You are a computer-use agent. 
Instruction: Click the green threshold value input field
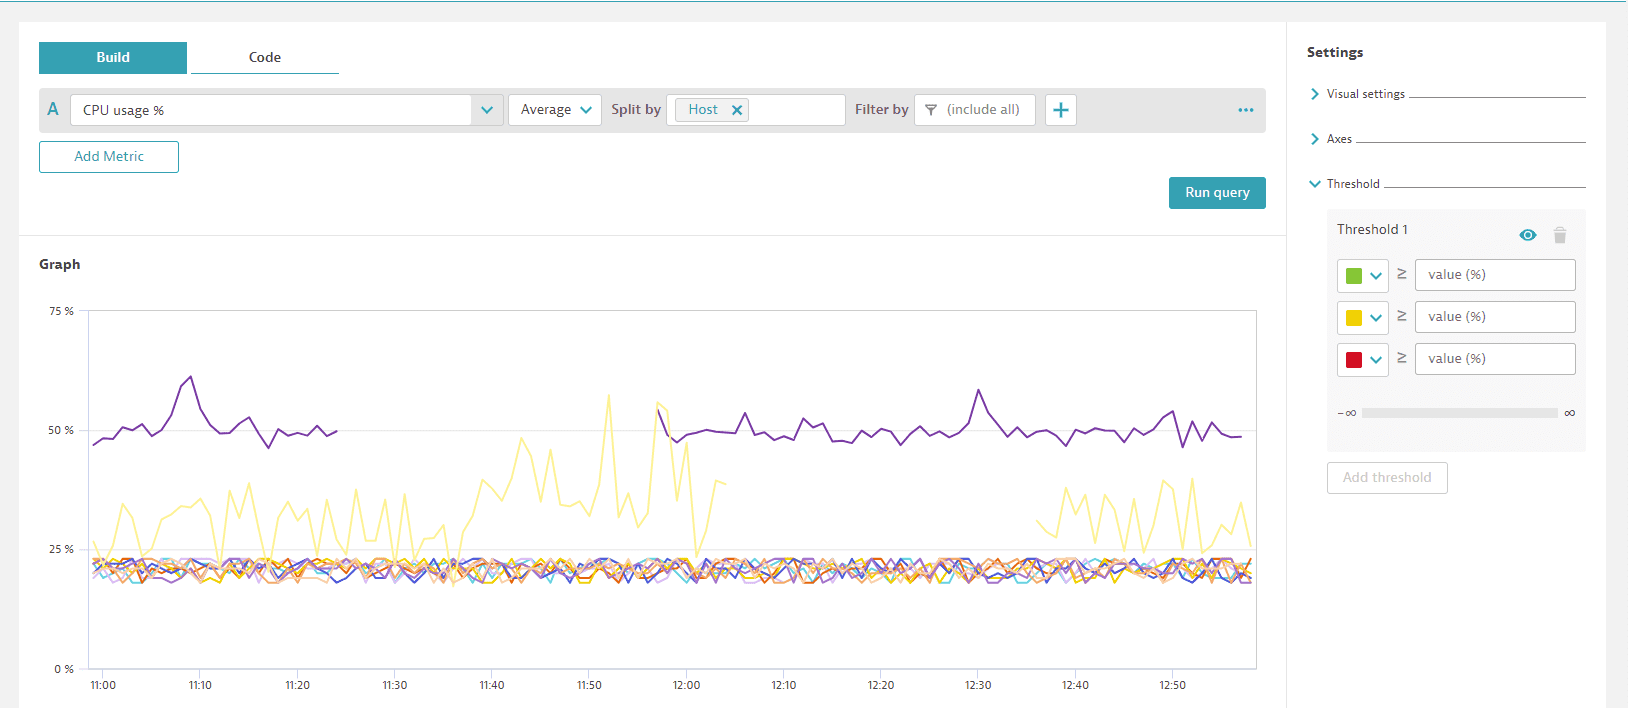pyautogui.click(x=1494, y=275)
